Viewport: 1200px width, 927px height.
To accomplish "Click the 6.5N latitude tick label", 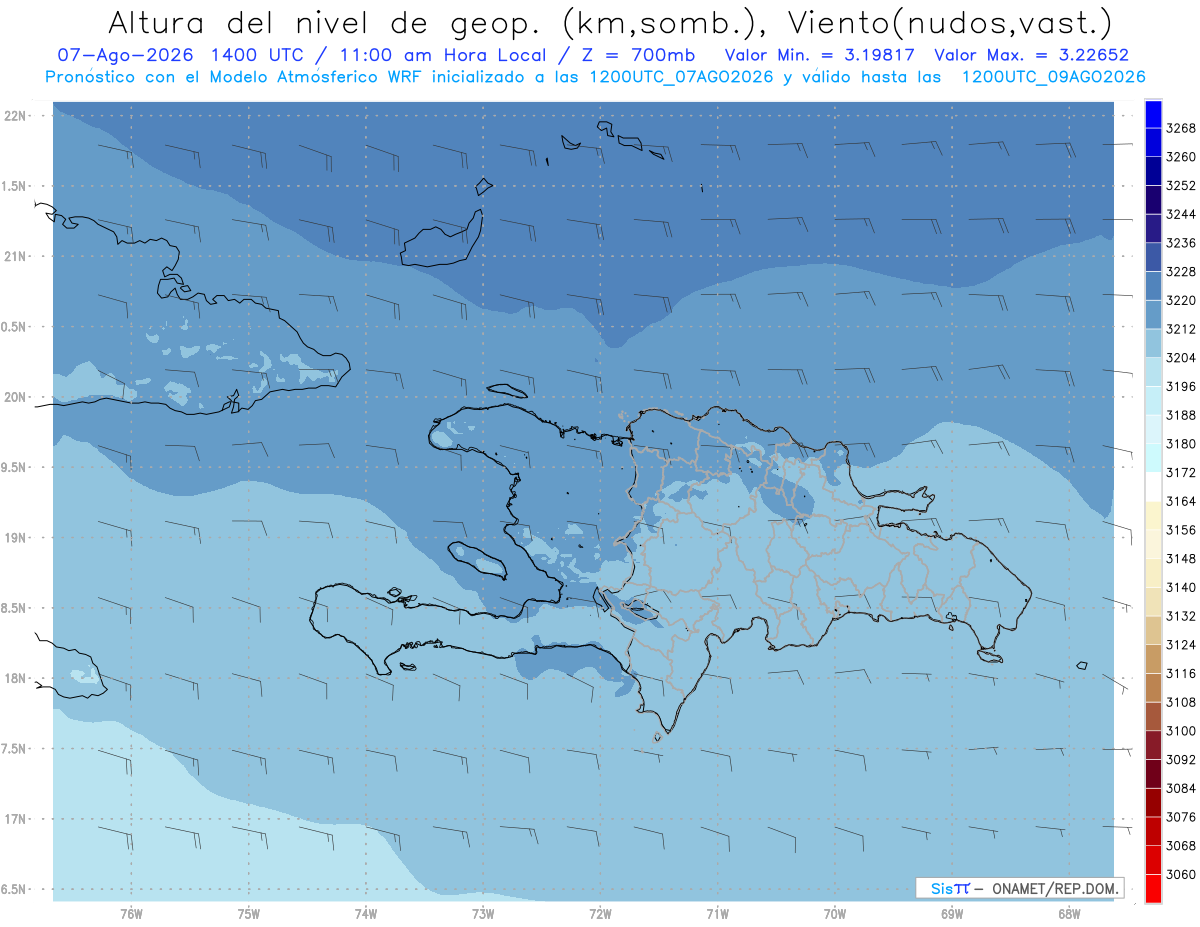I will coord(14,889).
